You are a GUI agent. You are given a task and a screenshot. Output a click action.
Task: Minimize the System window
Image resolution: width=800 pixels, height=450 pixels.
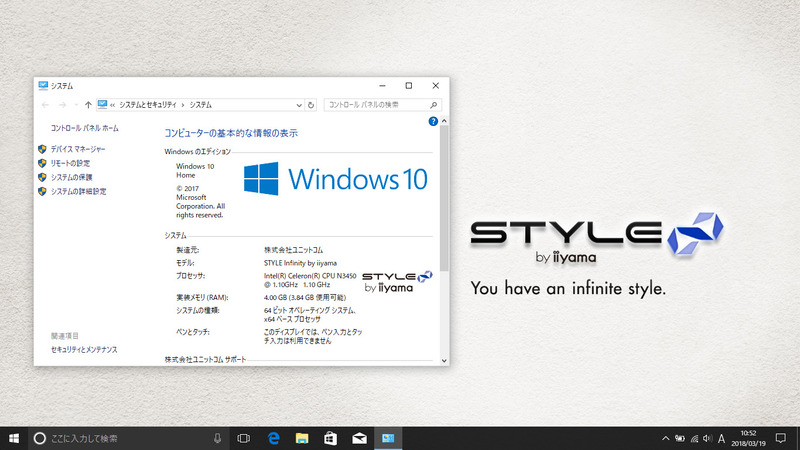click(x=382, y=86)
